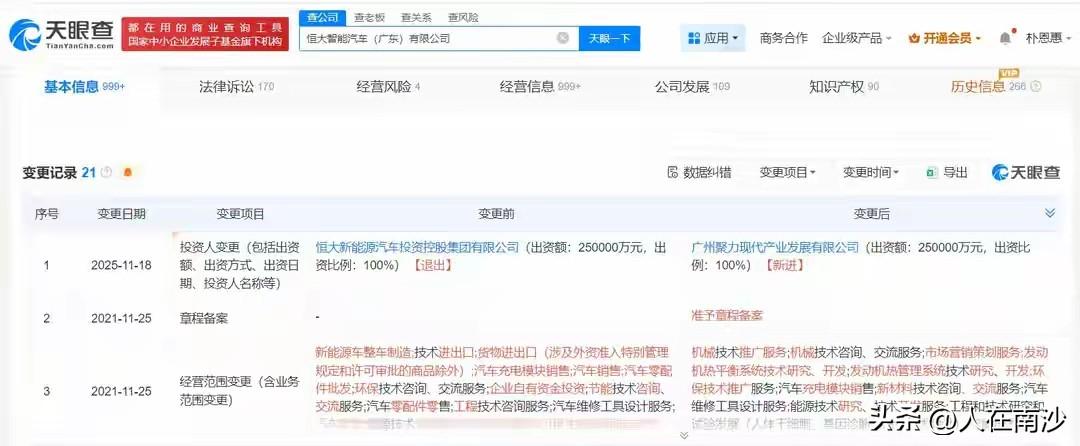Image resolution: width=1080 pixels, height=446 pixels.
Task: Switch to the 基本信息 tab
Action: tap(84, 87)
